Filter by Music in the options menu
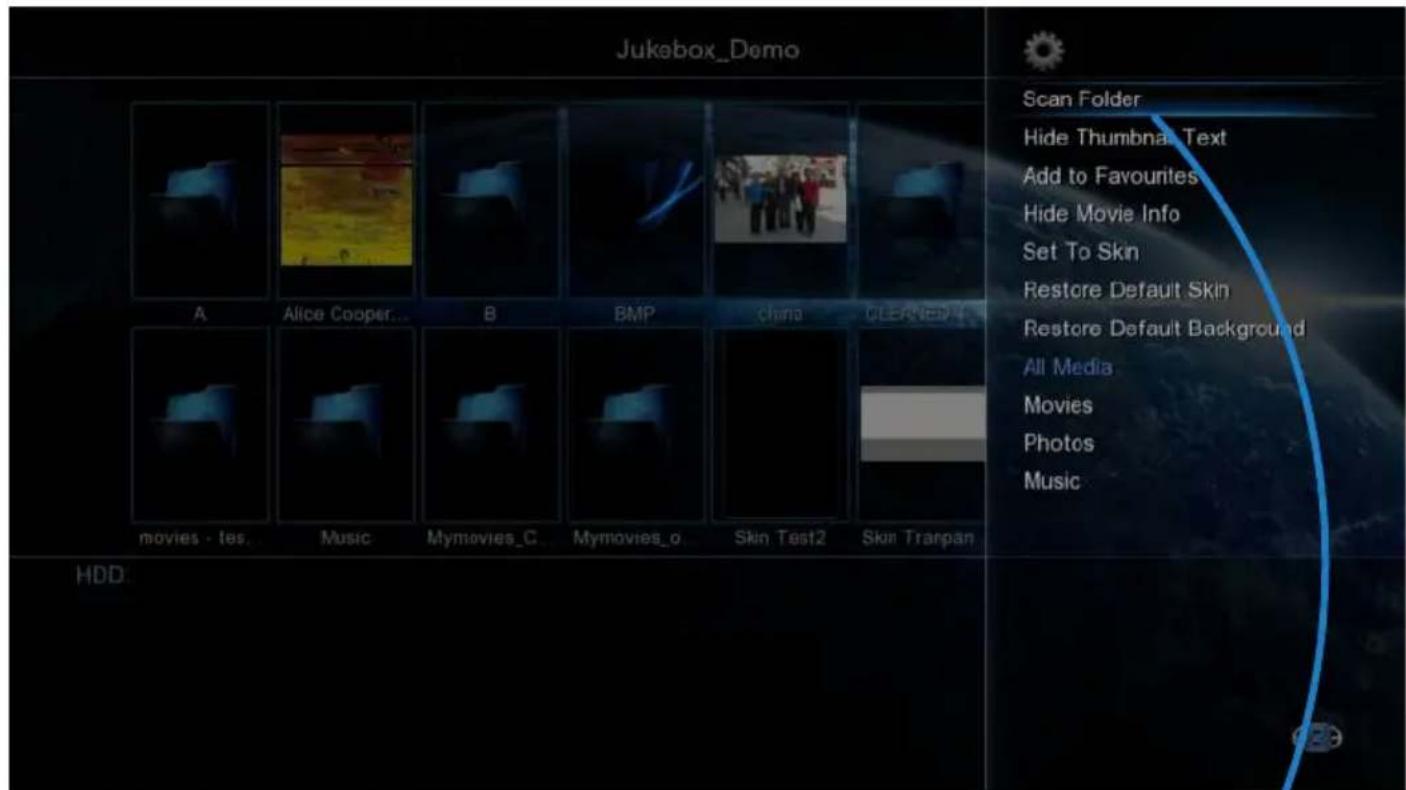The height and width of the screenshot is (790, 1406). [x=1051, y=481]
